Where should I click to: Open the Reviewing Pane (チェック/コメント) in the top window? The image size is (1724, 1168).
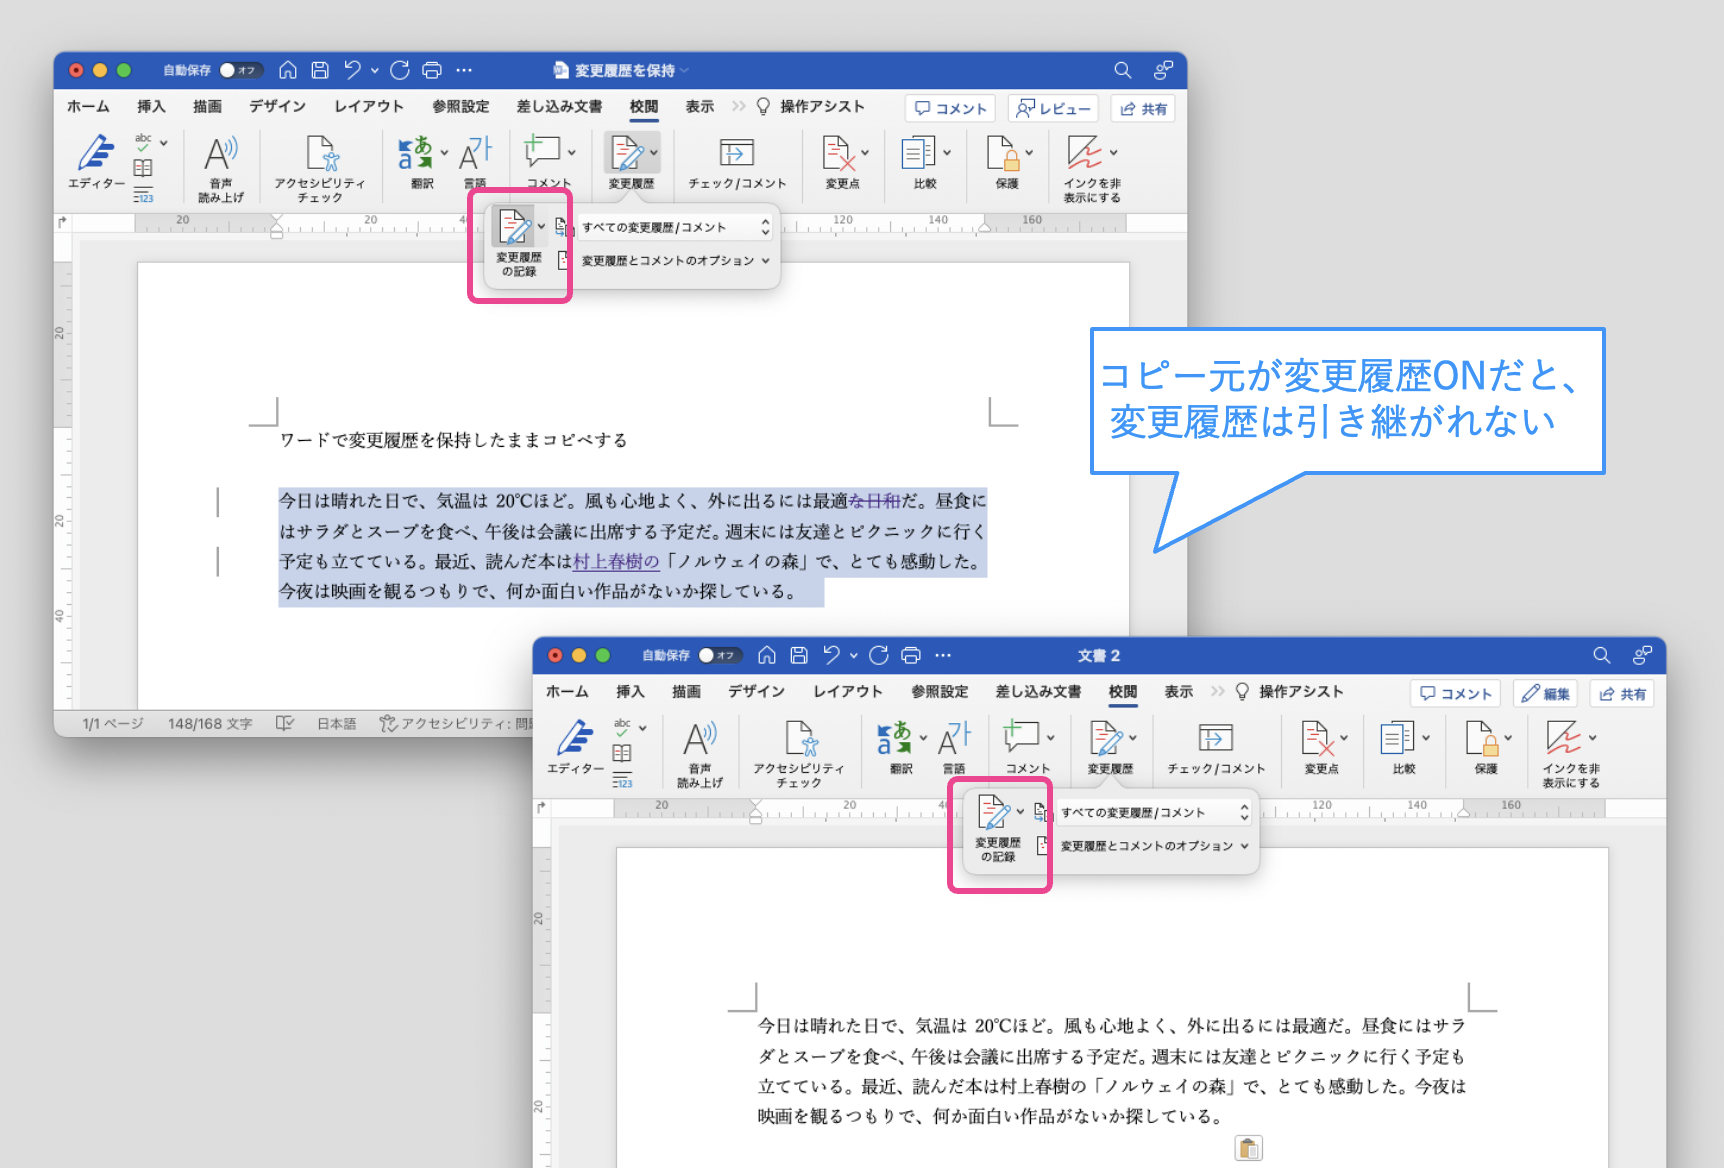[x=737, y=155]
